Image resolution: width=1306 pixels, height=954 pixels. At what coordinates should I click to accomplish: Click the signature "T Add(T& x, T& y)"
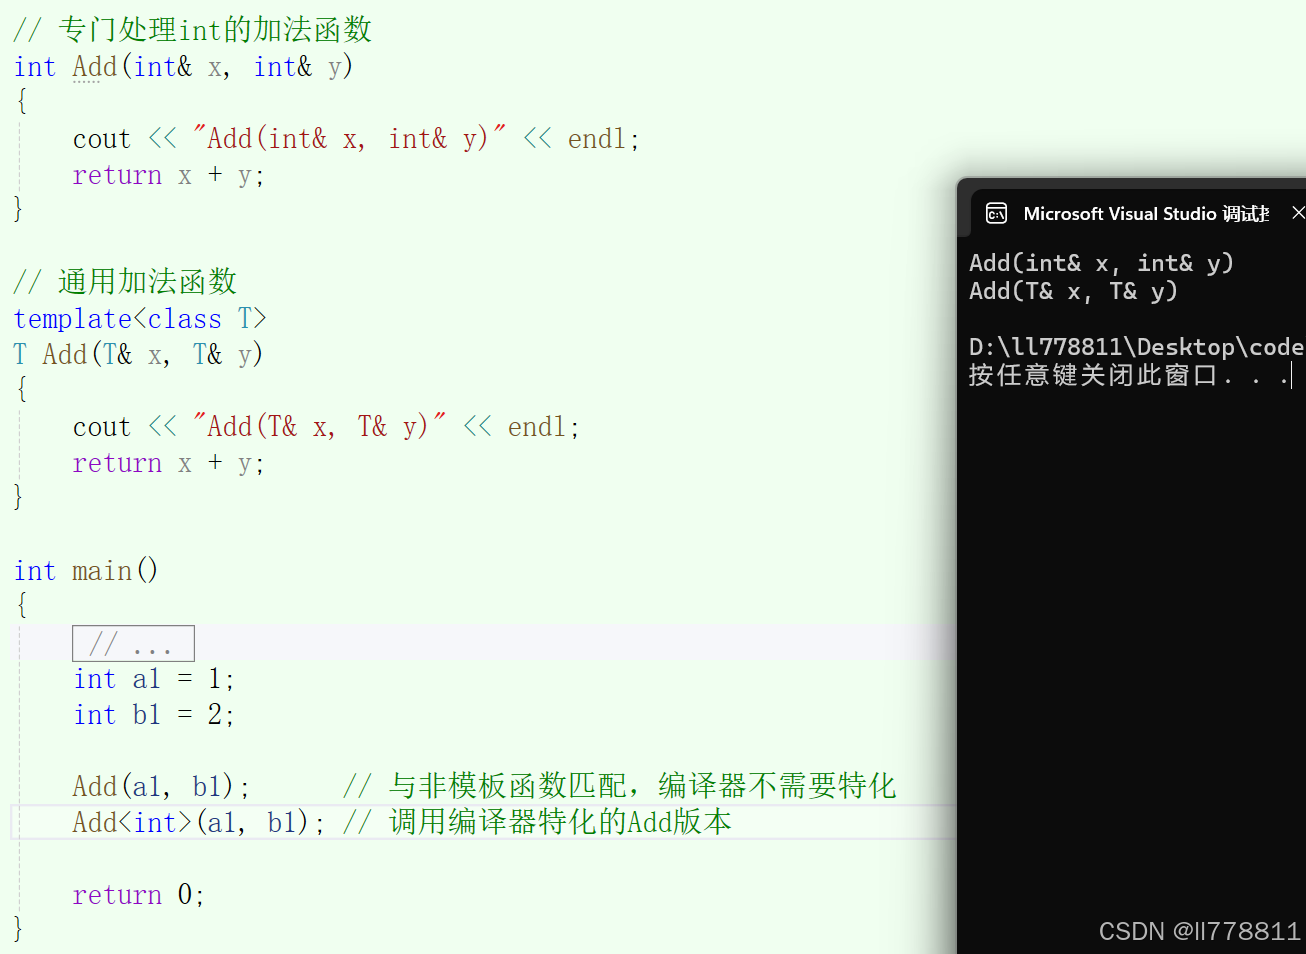(138, 355)
